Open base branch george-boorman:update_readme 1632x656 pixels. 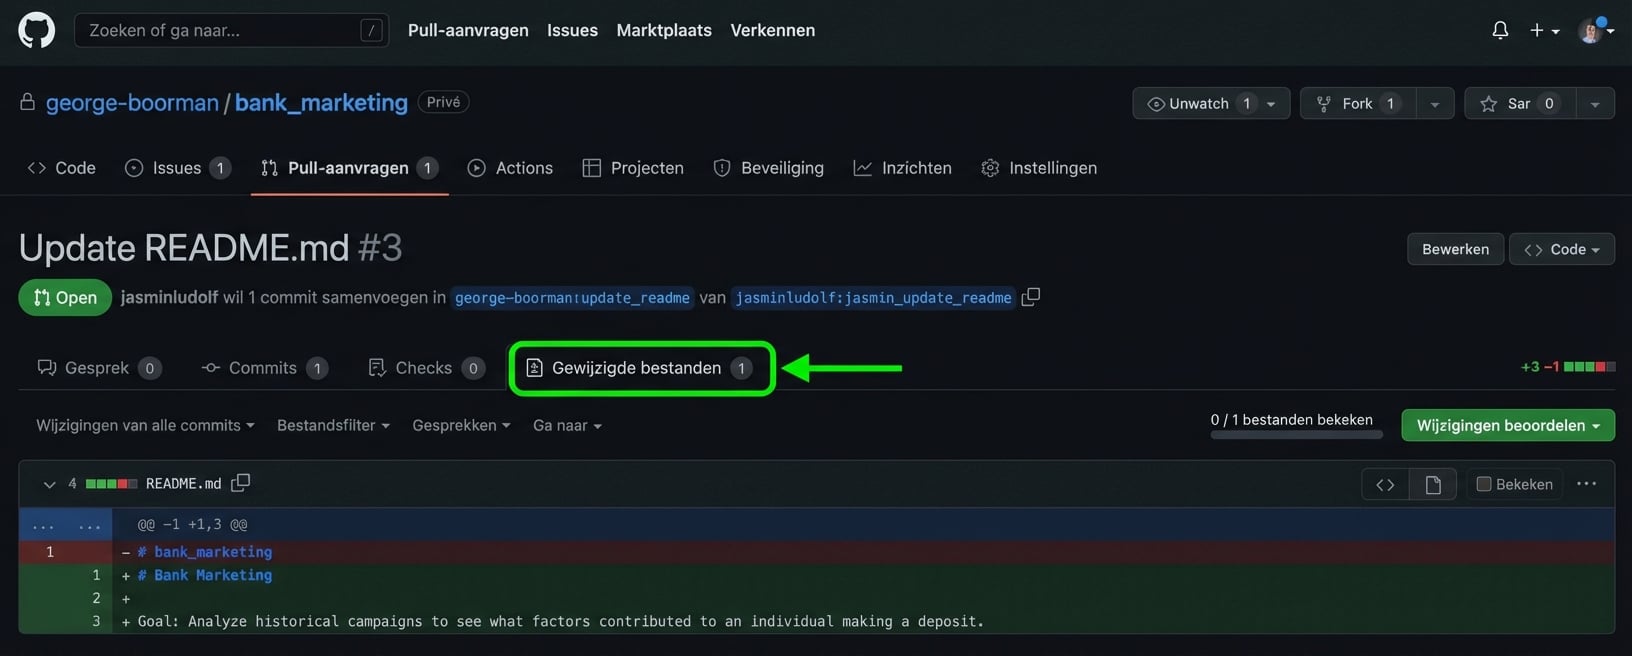572,298
